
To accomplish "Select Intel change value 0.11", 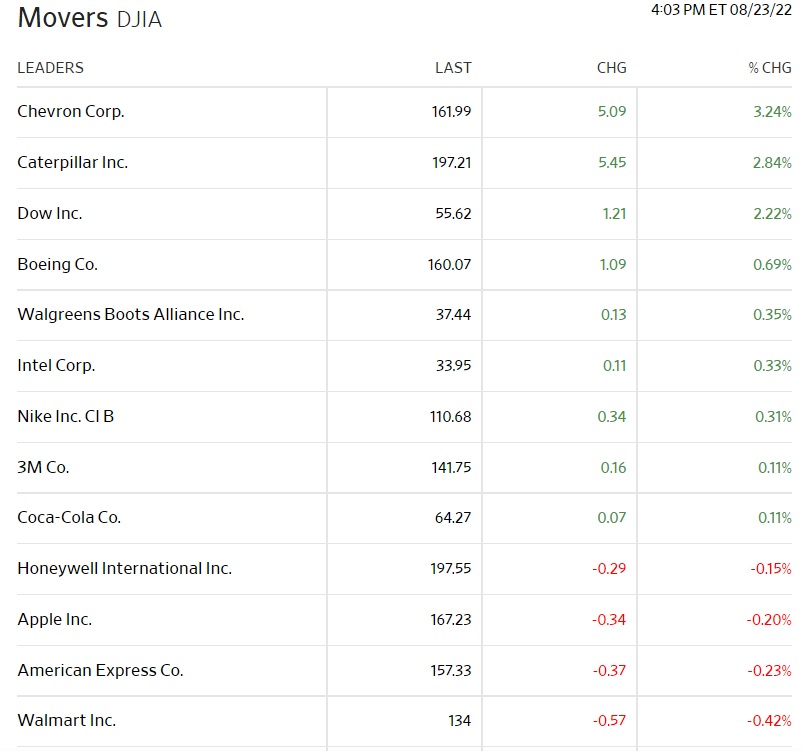I will 615,365.
